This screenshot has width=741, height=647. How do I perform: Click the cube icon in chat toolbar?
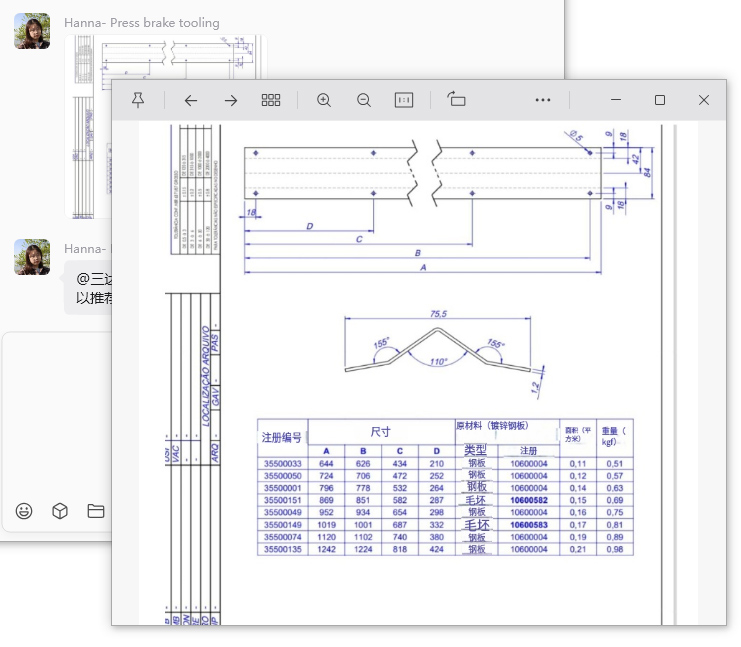coord(60,511)
